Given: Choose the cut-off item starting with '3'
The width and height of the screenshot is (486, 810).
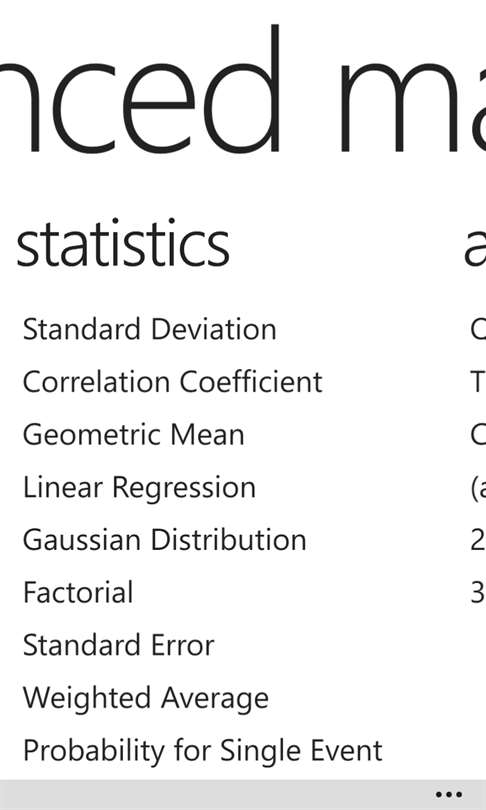Looking at the screenshot, I should (x=478, y=593).
